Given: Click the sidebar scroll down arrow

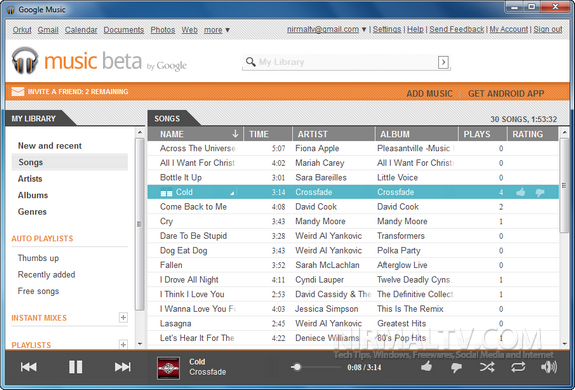Looking at the screenshot, I should [x=140, y=344].
